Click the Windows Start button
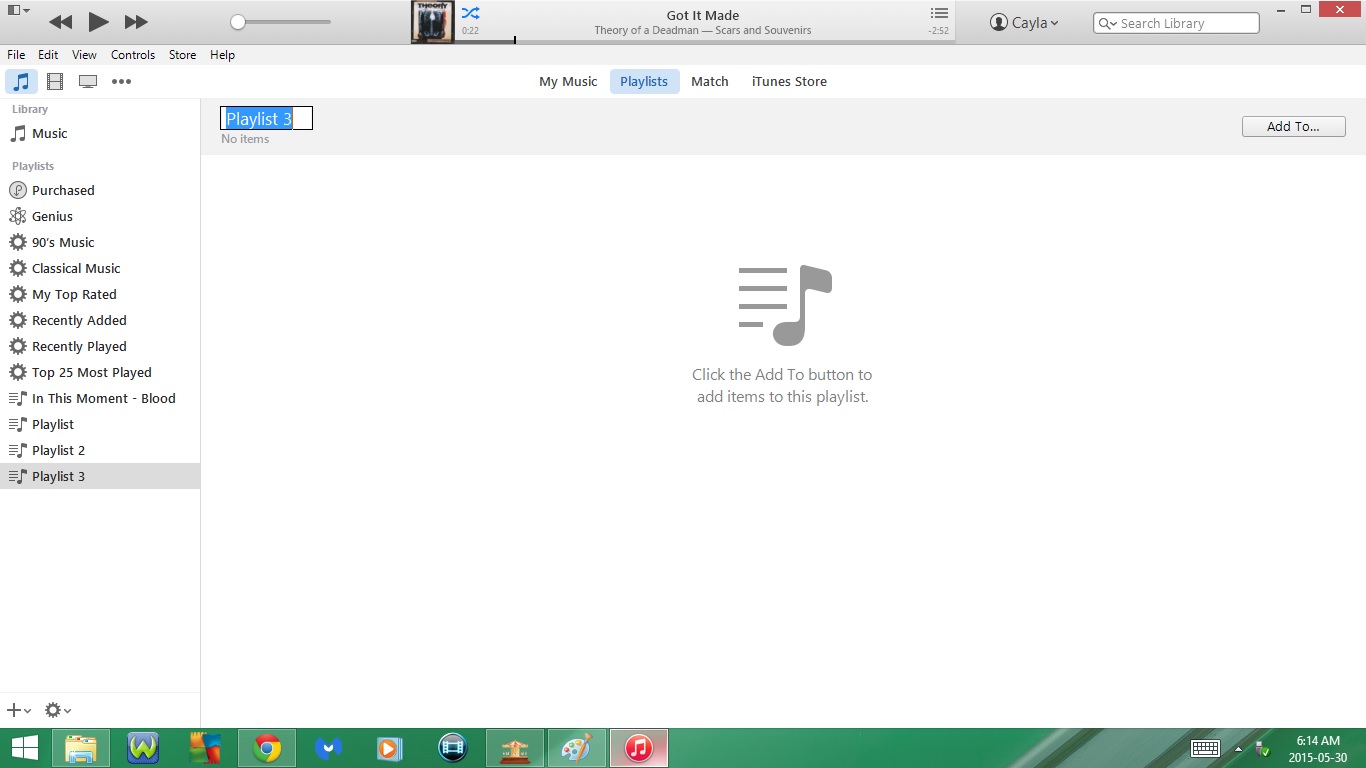1366x768 pixels. [x=24, y=748]
